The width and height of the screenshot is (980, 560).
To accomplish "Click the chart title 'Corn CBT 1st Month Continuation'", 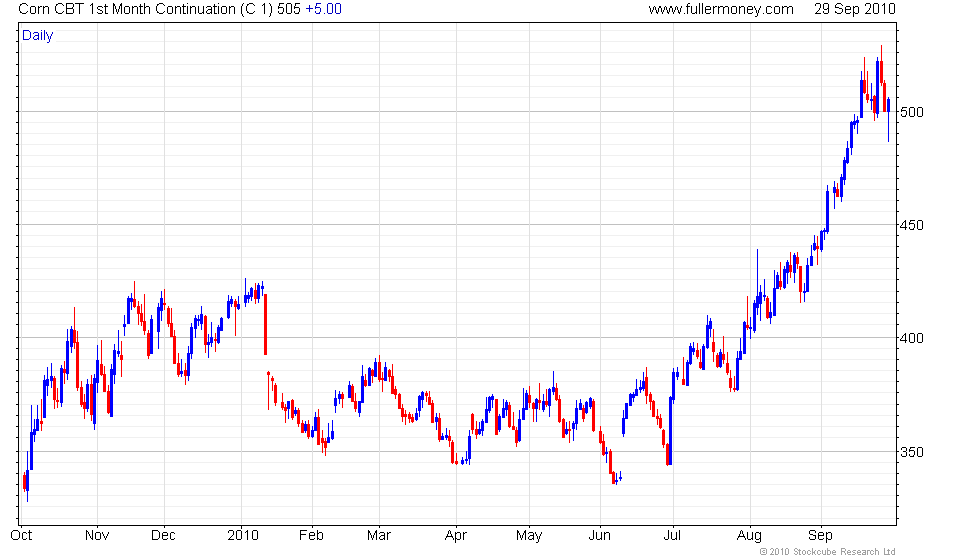I will [x=127, y=9].
